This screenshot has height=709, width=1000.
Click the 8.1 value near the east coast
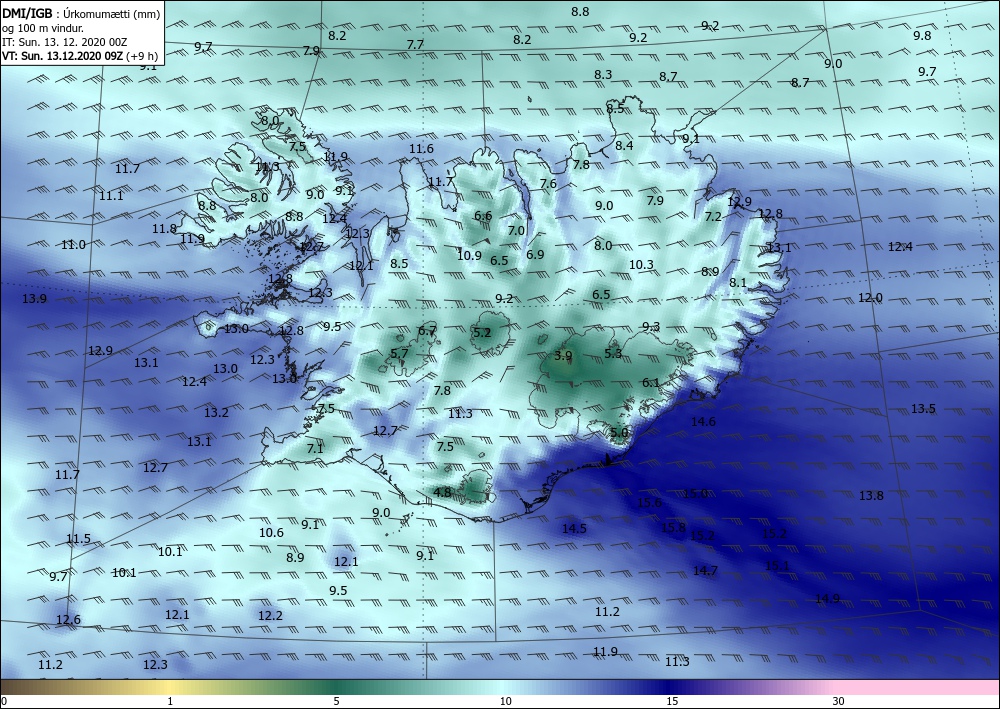pos(738,282)
